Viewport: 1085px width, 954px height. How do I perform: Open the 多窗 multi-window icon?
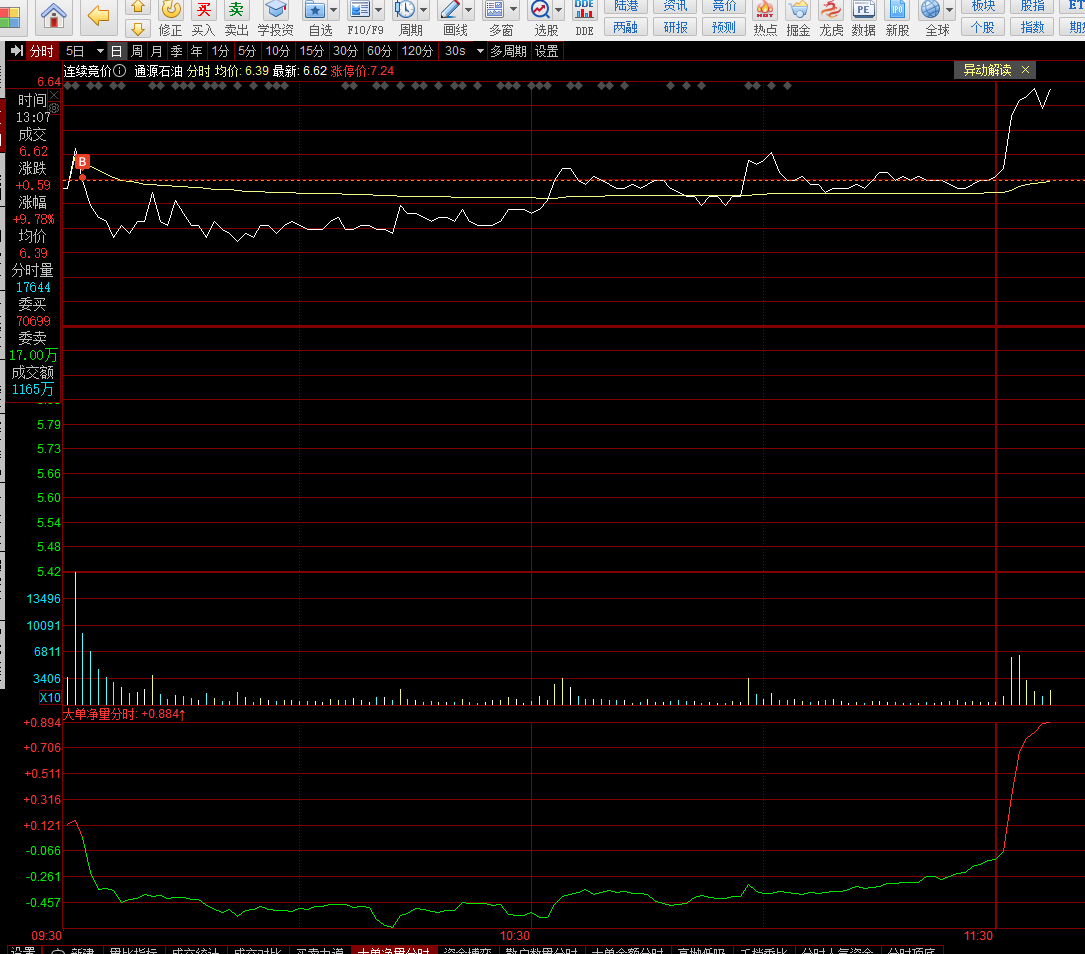point(495,18)
